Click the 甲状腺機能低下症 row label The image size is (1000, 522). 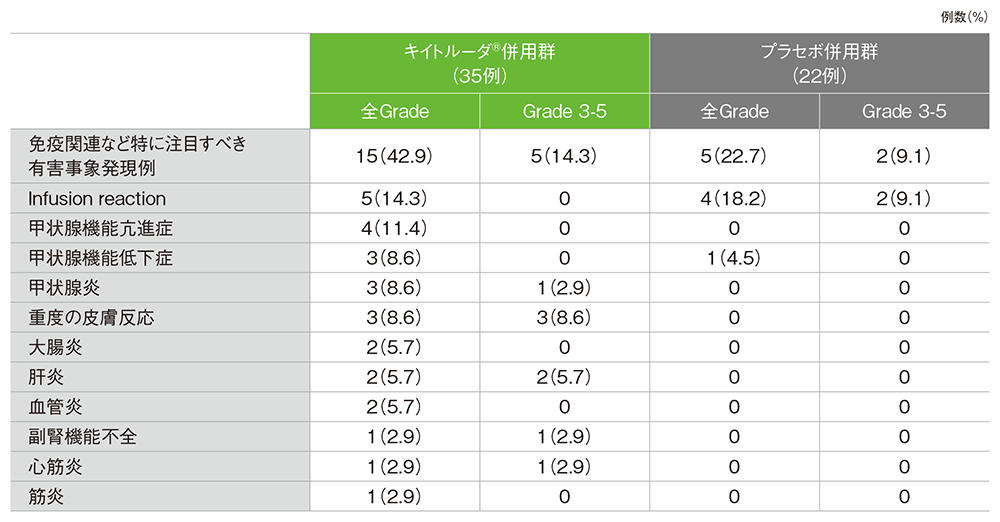tap(102, 258)
